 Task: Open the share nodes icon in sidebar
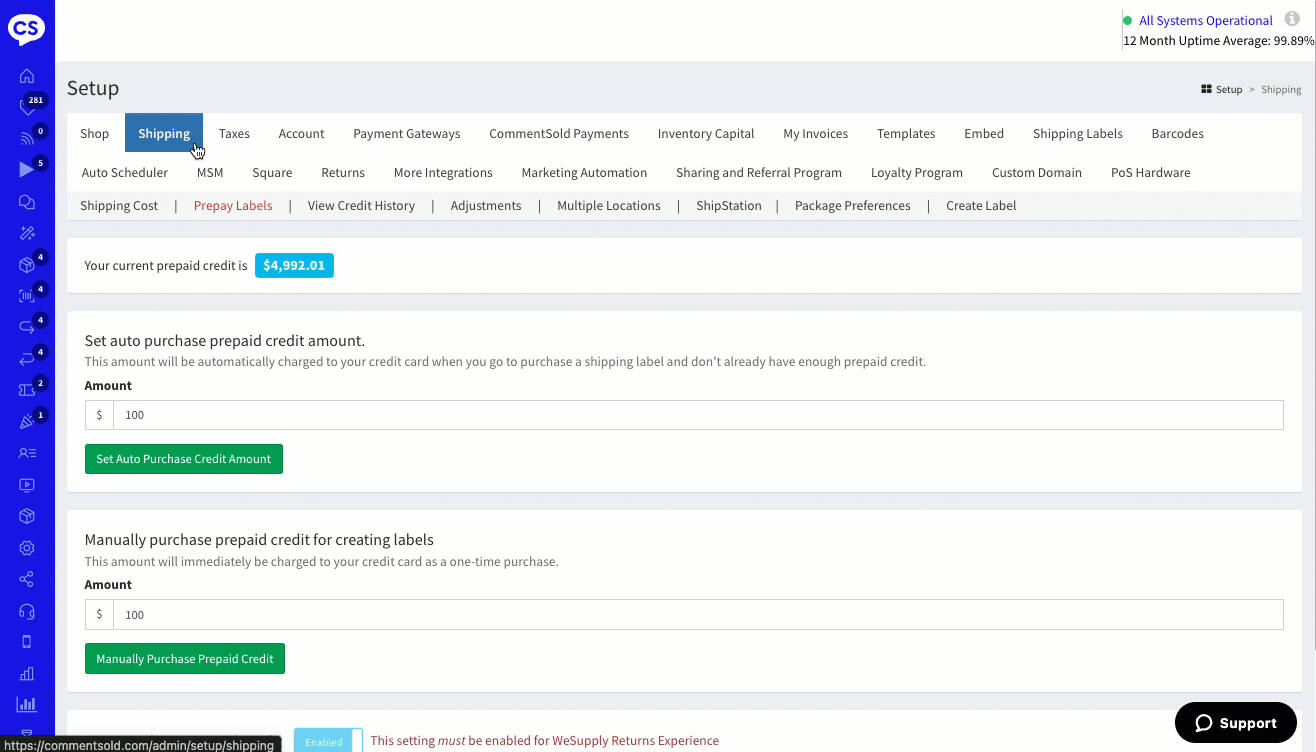[x=27, y=579]
